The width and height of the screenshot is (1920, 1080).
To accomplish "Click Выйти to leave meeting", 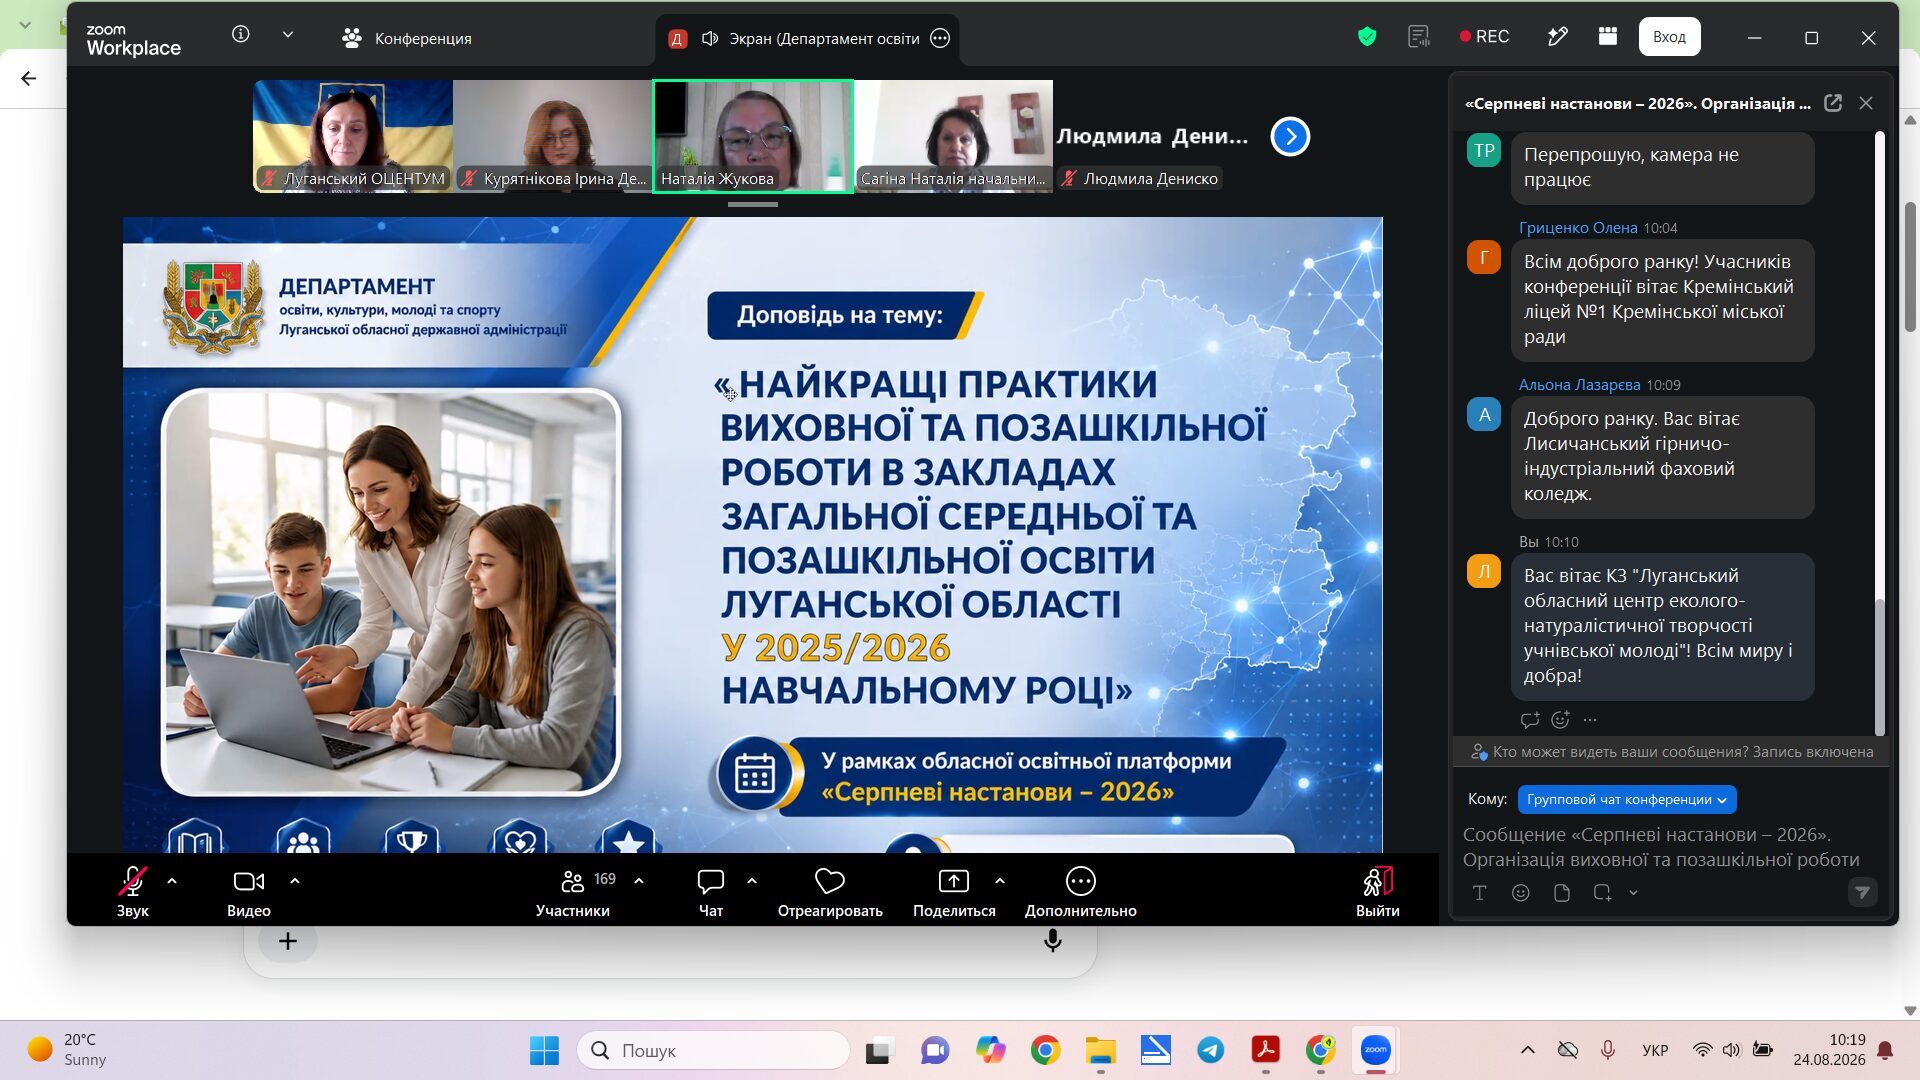I will (1377, 890).
